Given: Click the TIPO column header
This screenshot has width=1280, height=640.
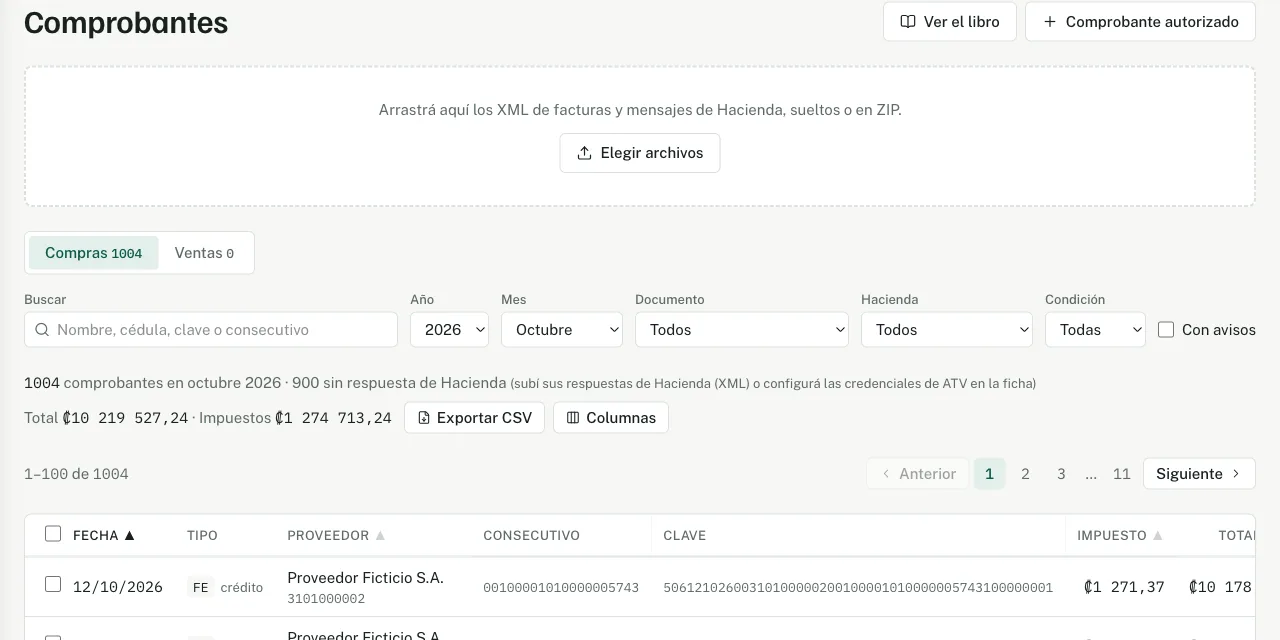Looking at the screenshot, I should click(202, 536).
